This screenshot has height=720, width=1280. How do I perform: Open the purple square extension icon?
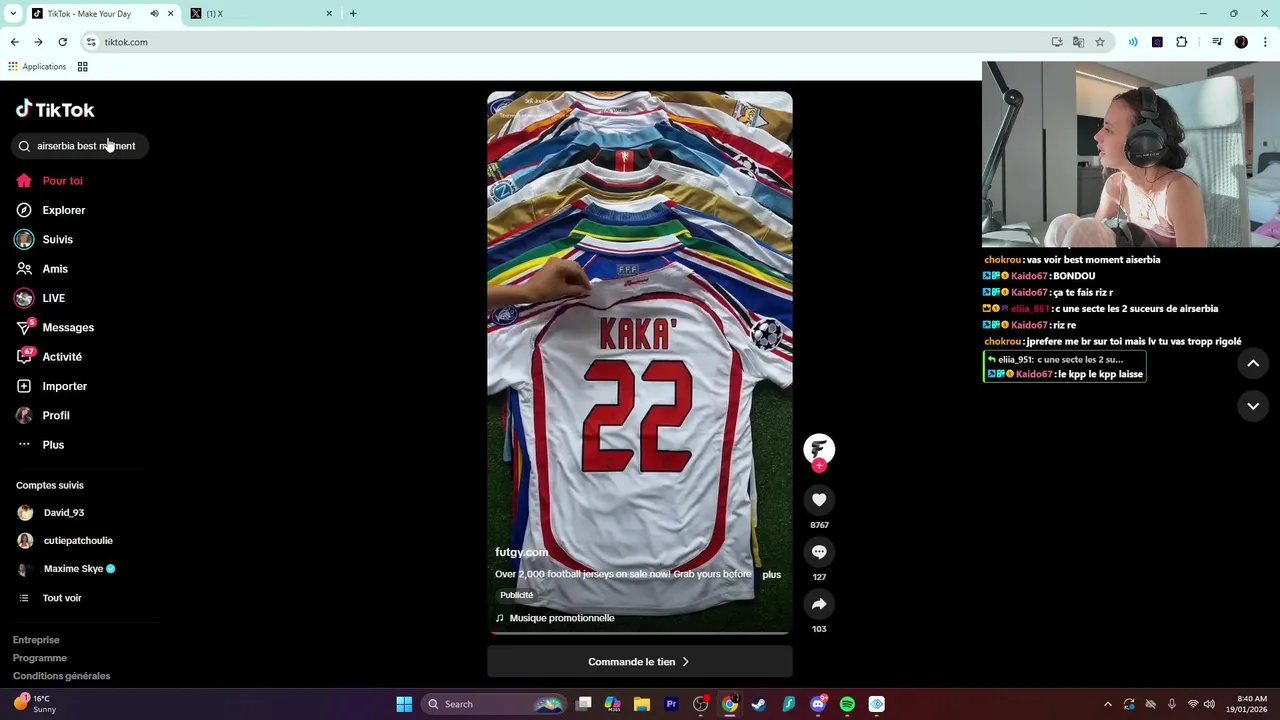pyautogui.click(x=1157, y=42)
